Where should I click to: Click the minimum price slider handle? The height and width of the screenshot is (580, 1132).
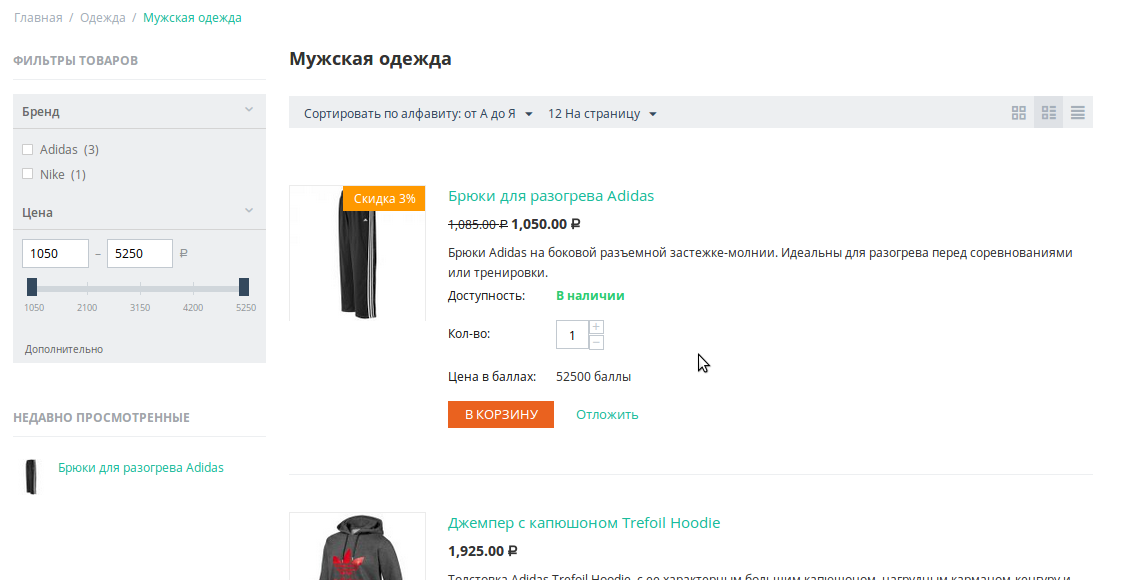(x=32, y=287)
